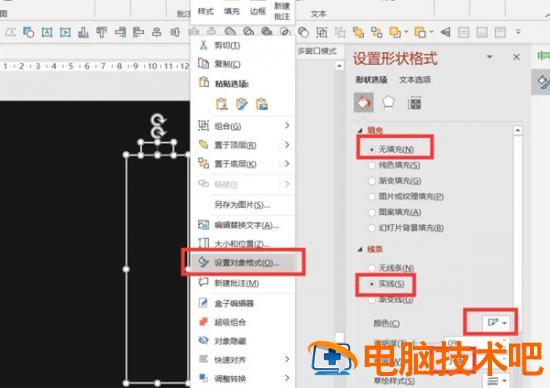Click the bring to front toolbar icon

(x=358, y=32)
